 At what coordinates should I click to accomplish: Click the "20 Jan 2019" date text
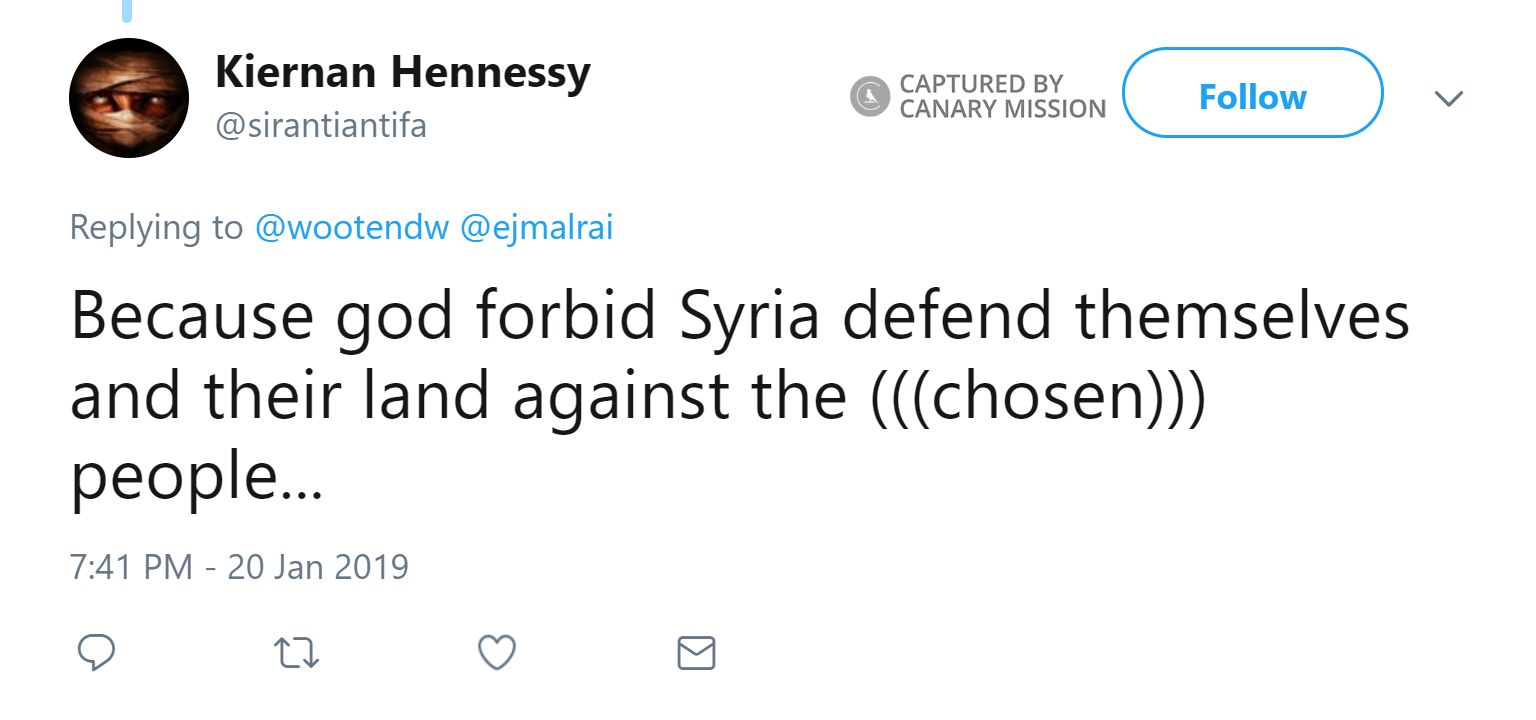point(318,567)
